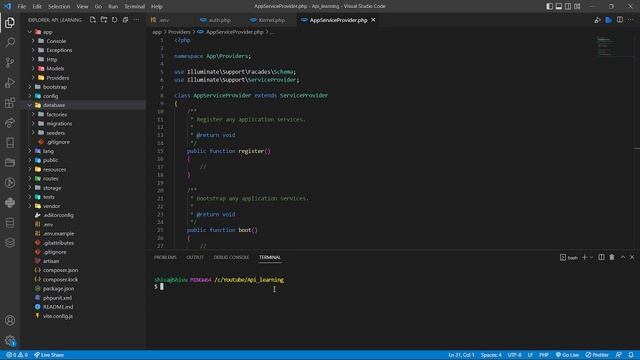Split the terminal panel
The image size is (640, 360).
601,257
